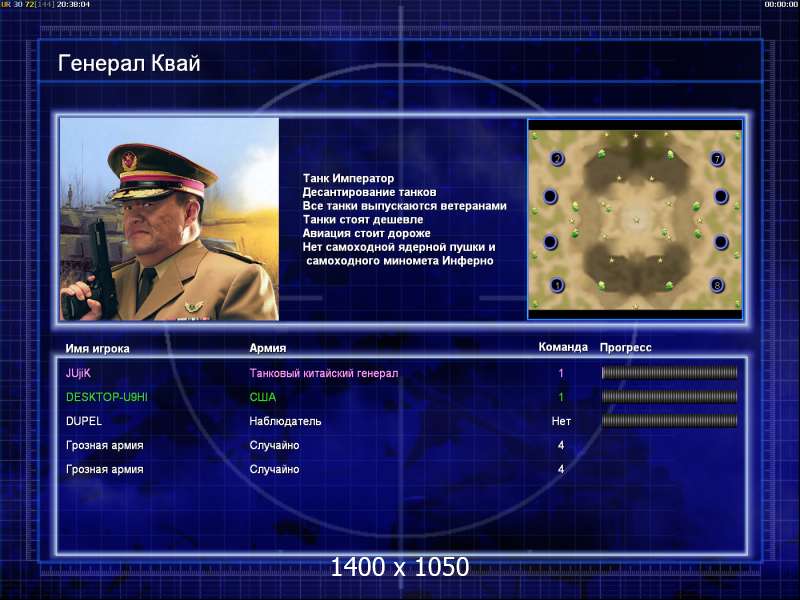
Task: Click the 20:38:04 clock readout
Action: (73, 4)
